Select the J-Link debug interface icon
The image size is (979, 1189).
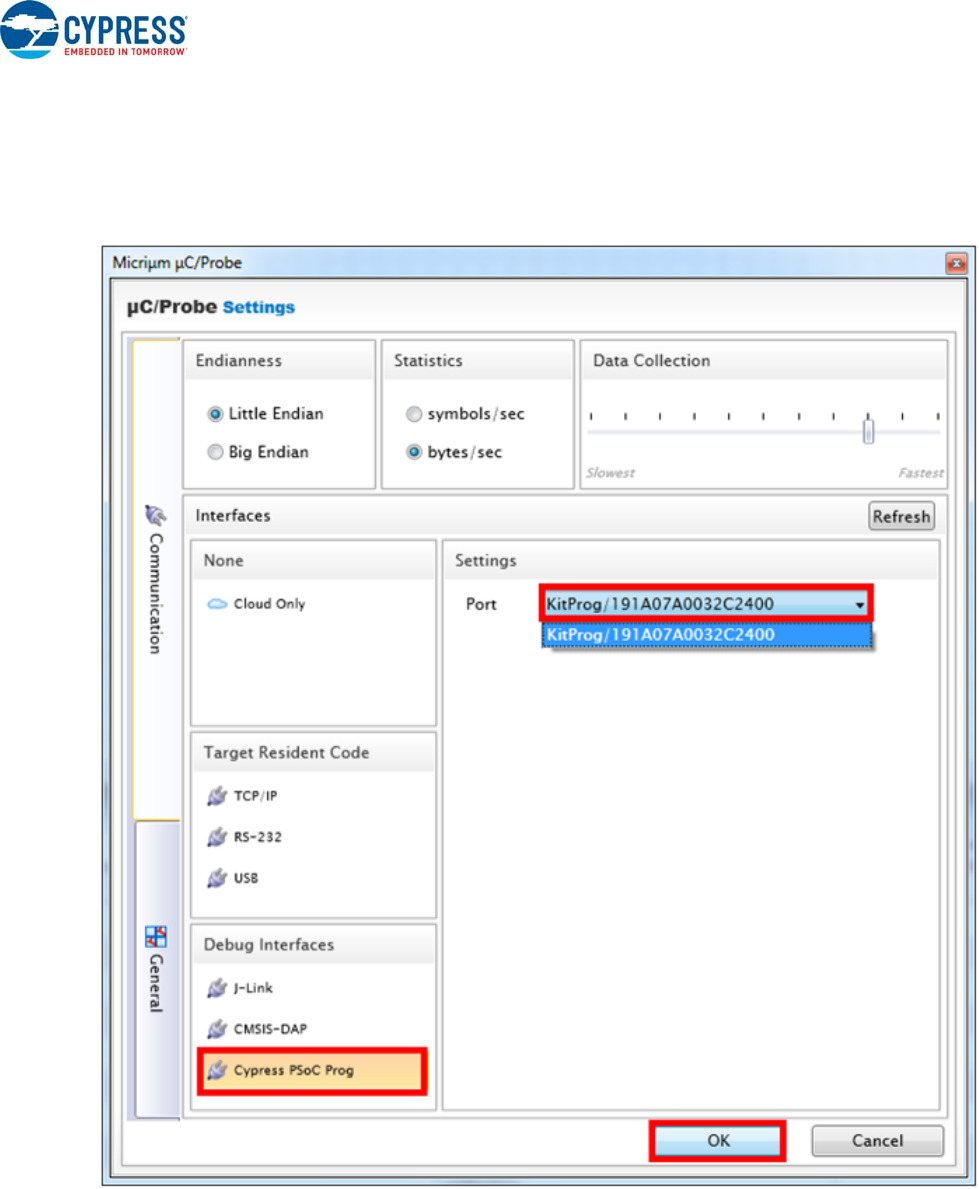[217, 988]
